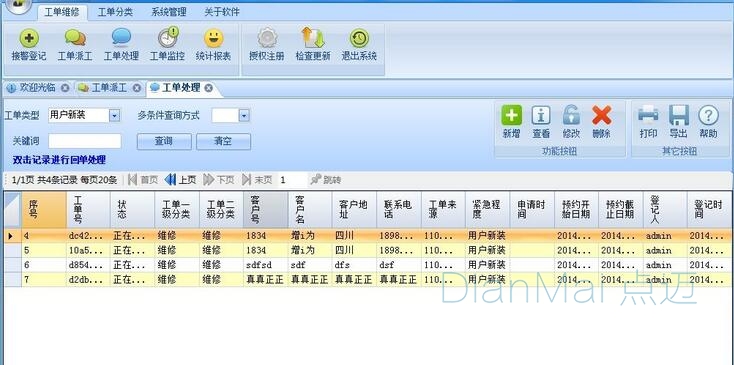Select row with 工单号 d854...
The height and width of the screenshot is (365, 734).
pos(367,265)
